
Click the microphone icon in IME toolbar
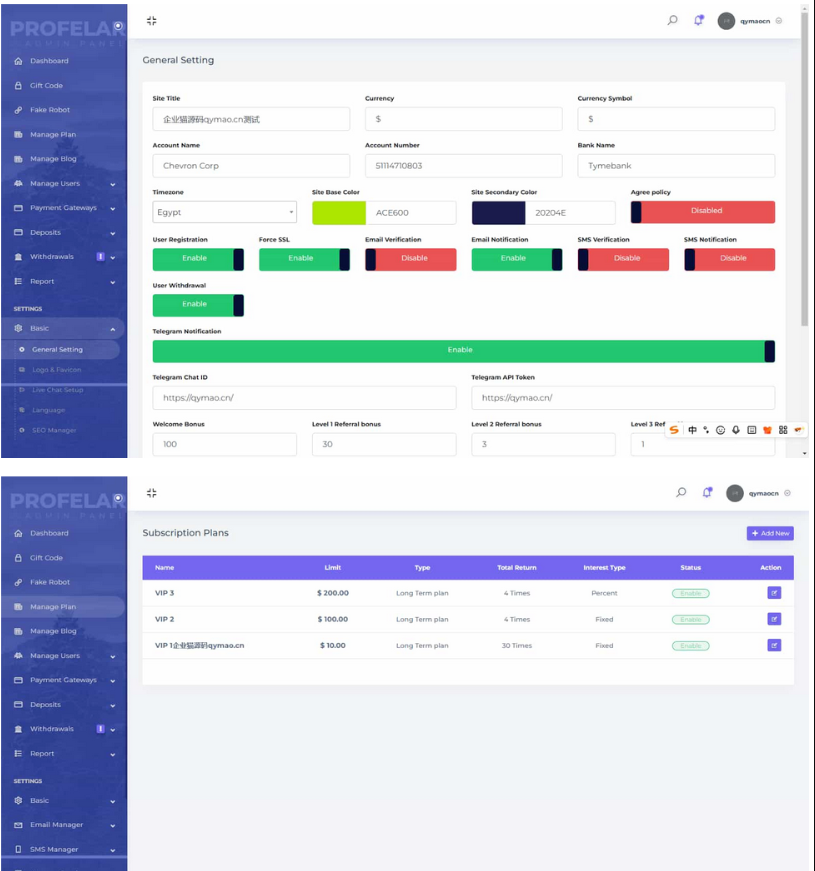point(736,430)
